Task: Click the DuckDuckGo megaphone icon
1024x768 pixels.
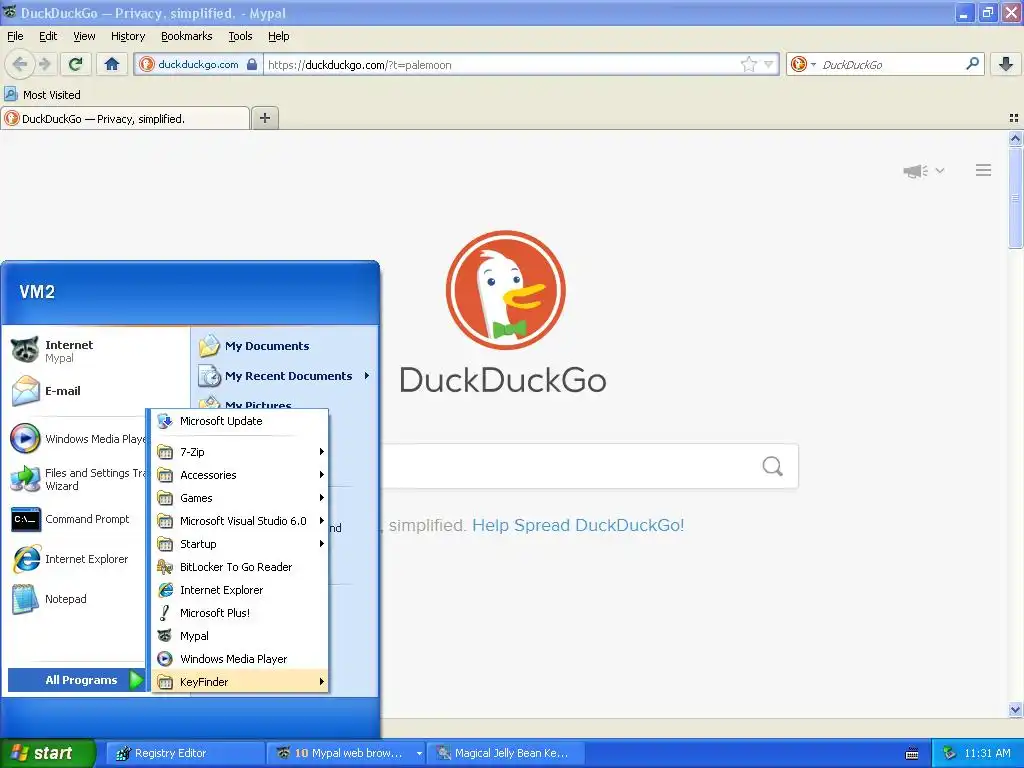Action: pos(915,171)
